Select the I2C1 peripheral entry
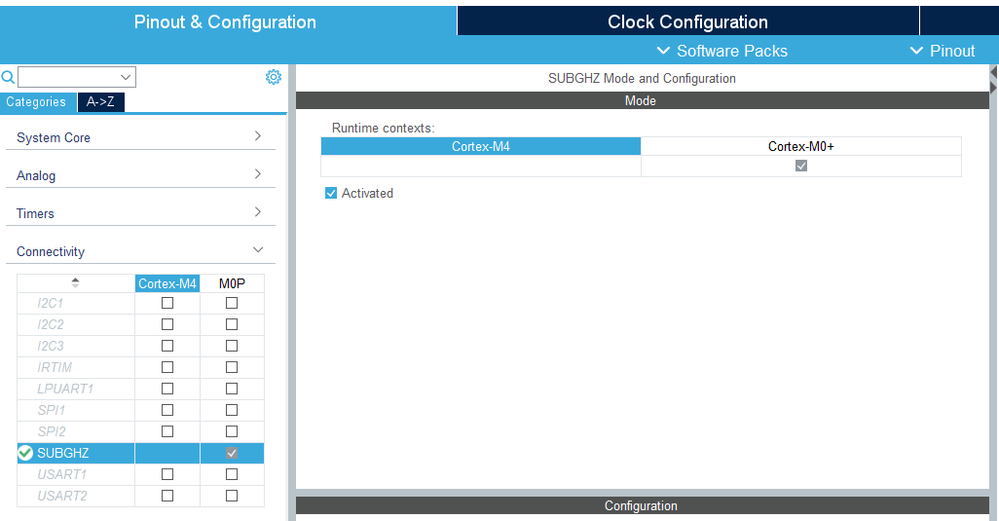The height and width of the screenshot is (521, 999). 50,303
